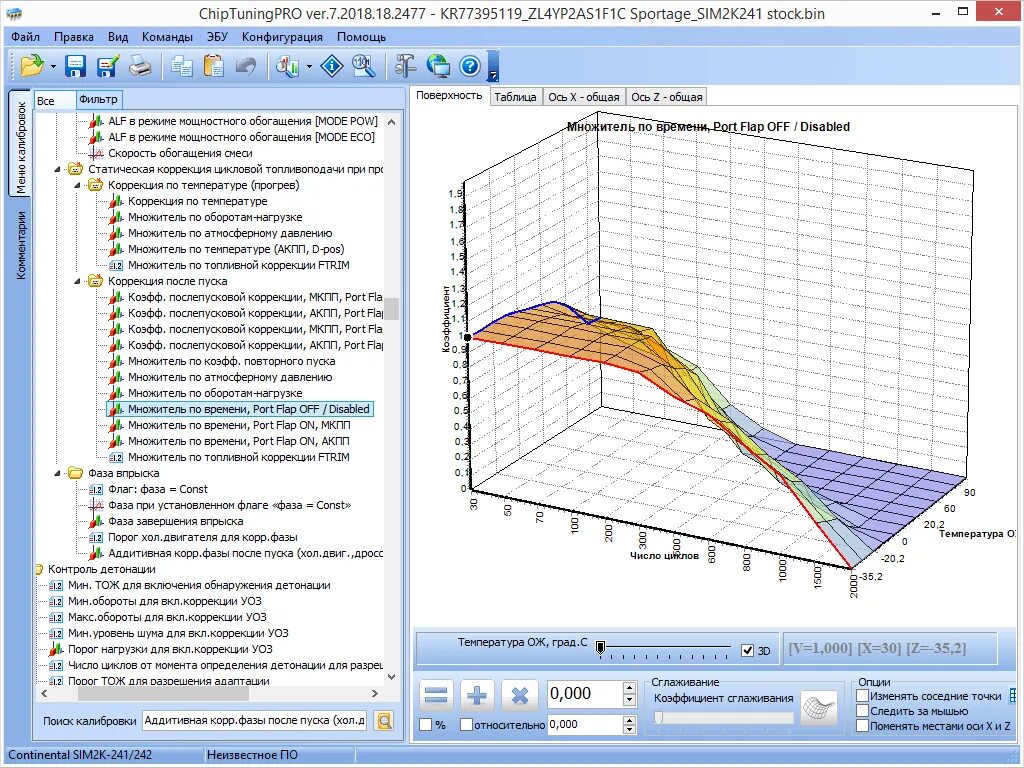Click the Print toolbar icon
This screenshot has width=1024, height=768.
pyautogui.click(x=140, y=66)
